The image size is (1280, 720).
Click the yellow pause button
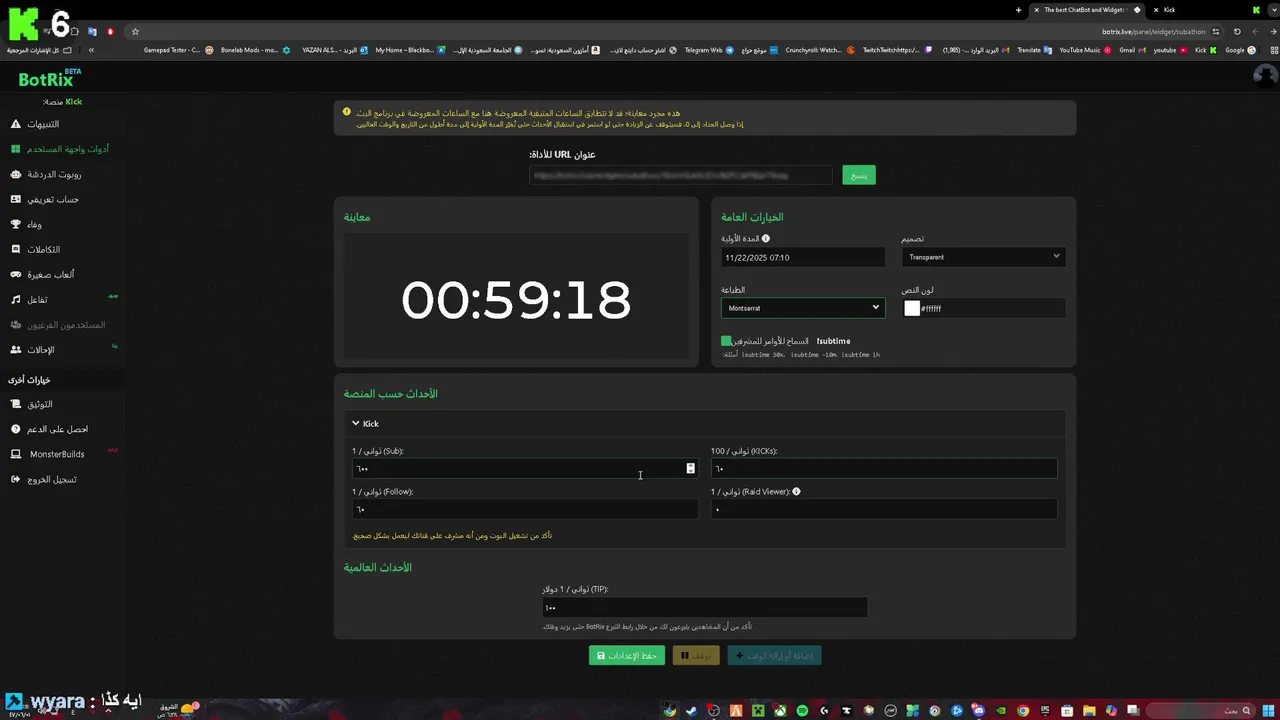(x=696, y=656)
